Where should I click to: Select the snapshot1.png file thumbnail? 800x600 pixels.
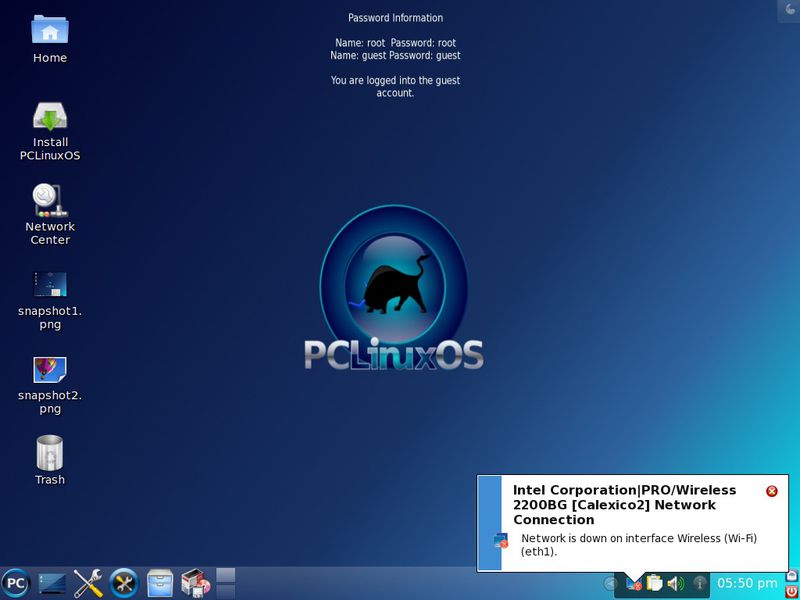coord(49,284)
